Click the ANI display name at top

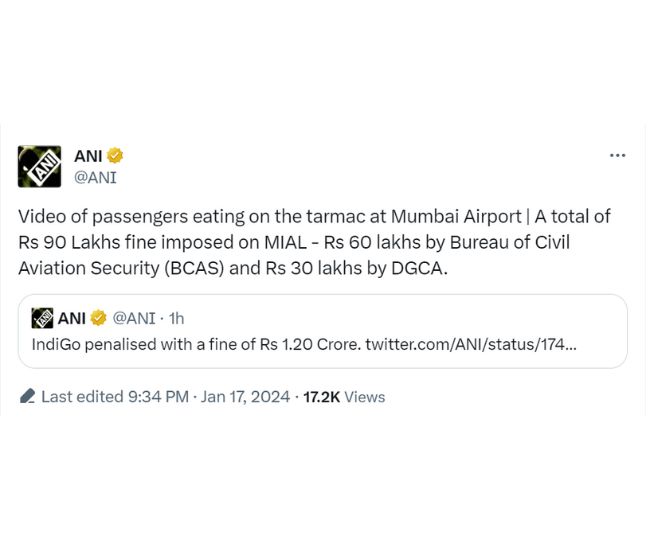coord(88,155)
